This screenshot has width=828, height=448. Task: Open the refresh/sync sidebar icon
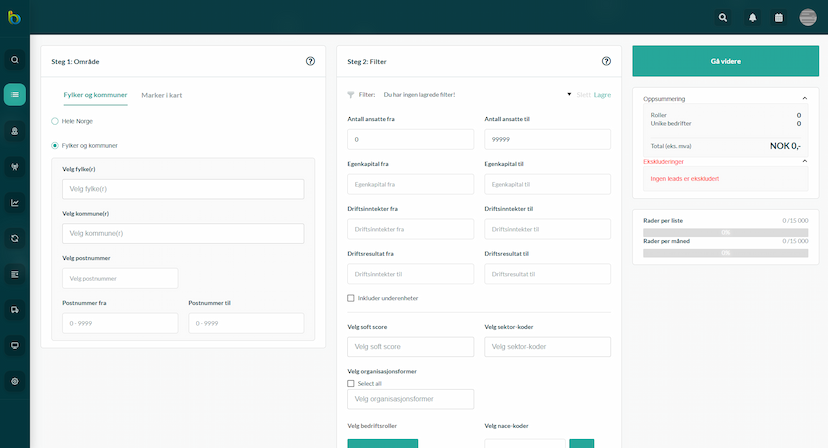15,238
